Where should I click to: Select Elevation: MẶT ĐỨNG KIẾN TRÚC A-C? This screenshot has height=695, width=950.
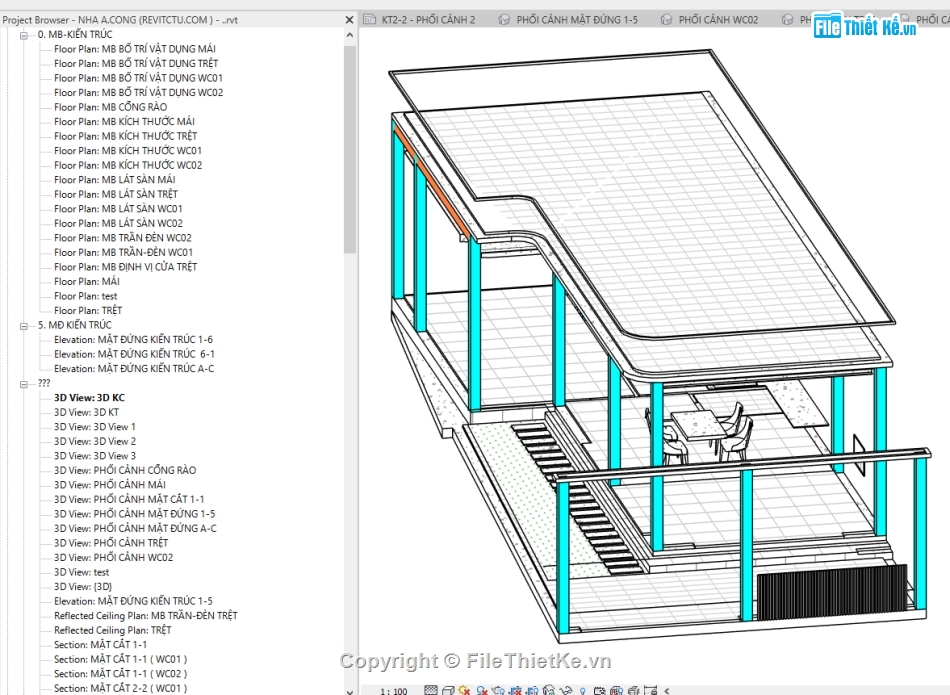point(134,368)
